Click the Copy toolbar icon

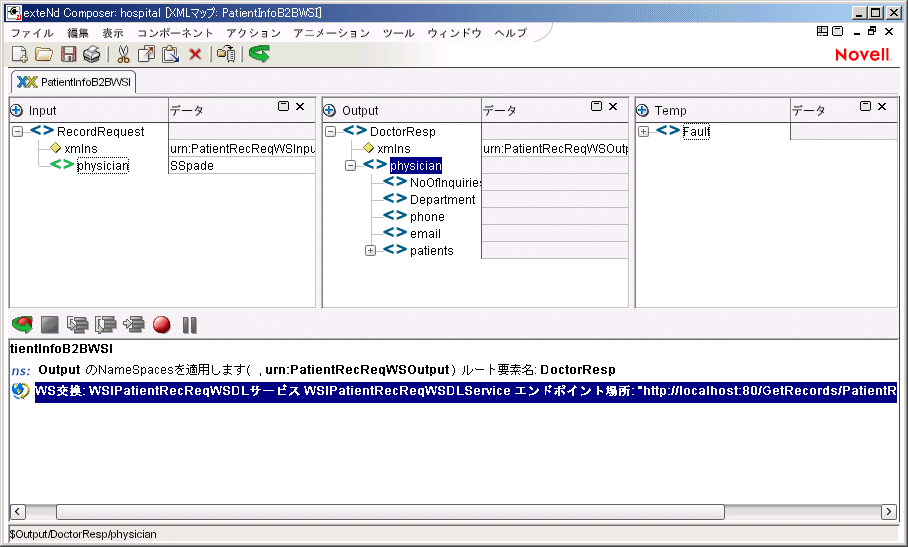[x=146, y=54]
